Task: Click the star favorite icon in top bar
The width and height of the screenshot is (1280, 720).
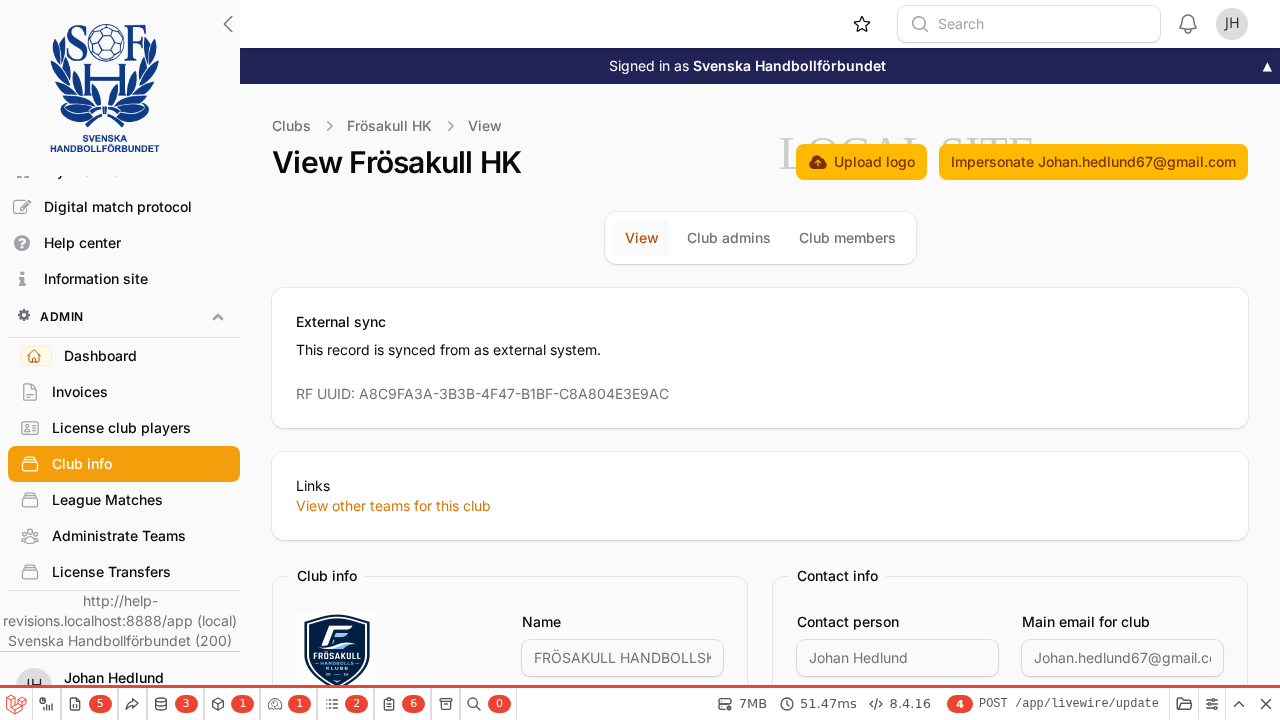Action: (x=862, y=24)
